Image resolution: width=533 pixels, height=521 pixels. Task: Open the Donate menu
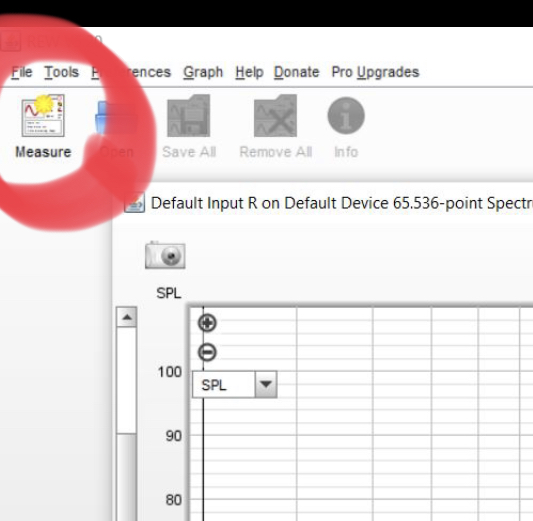click(x=296, y=72)
